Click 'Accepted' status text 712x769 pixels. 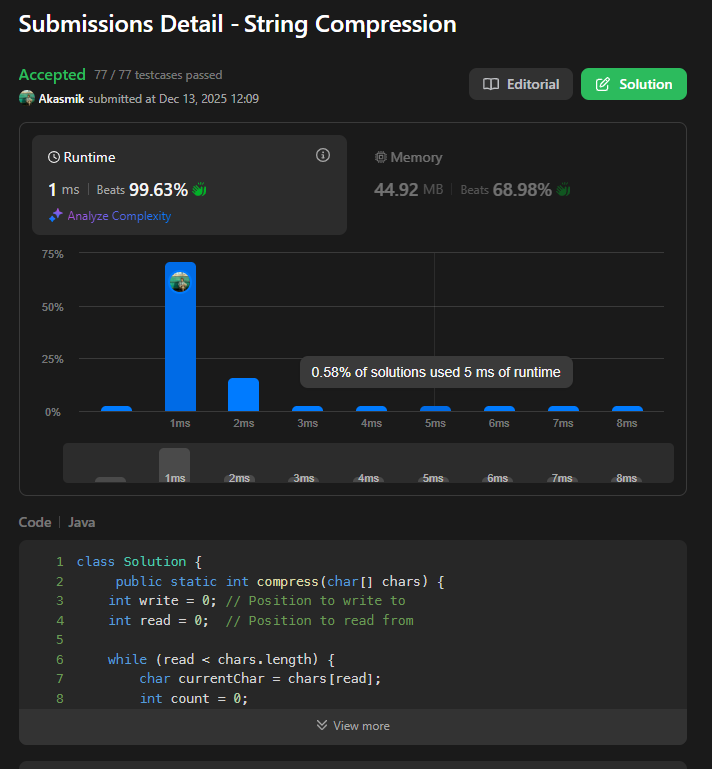pos(52,75)
